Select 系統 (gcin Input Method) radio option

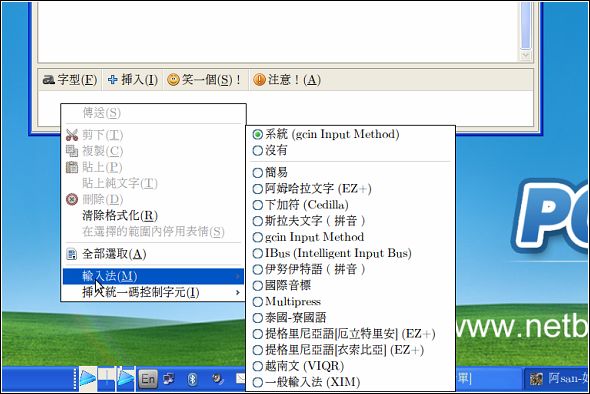350,134
